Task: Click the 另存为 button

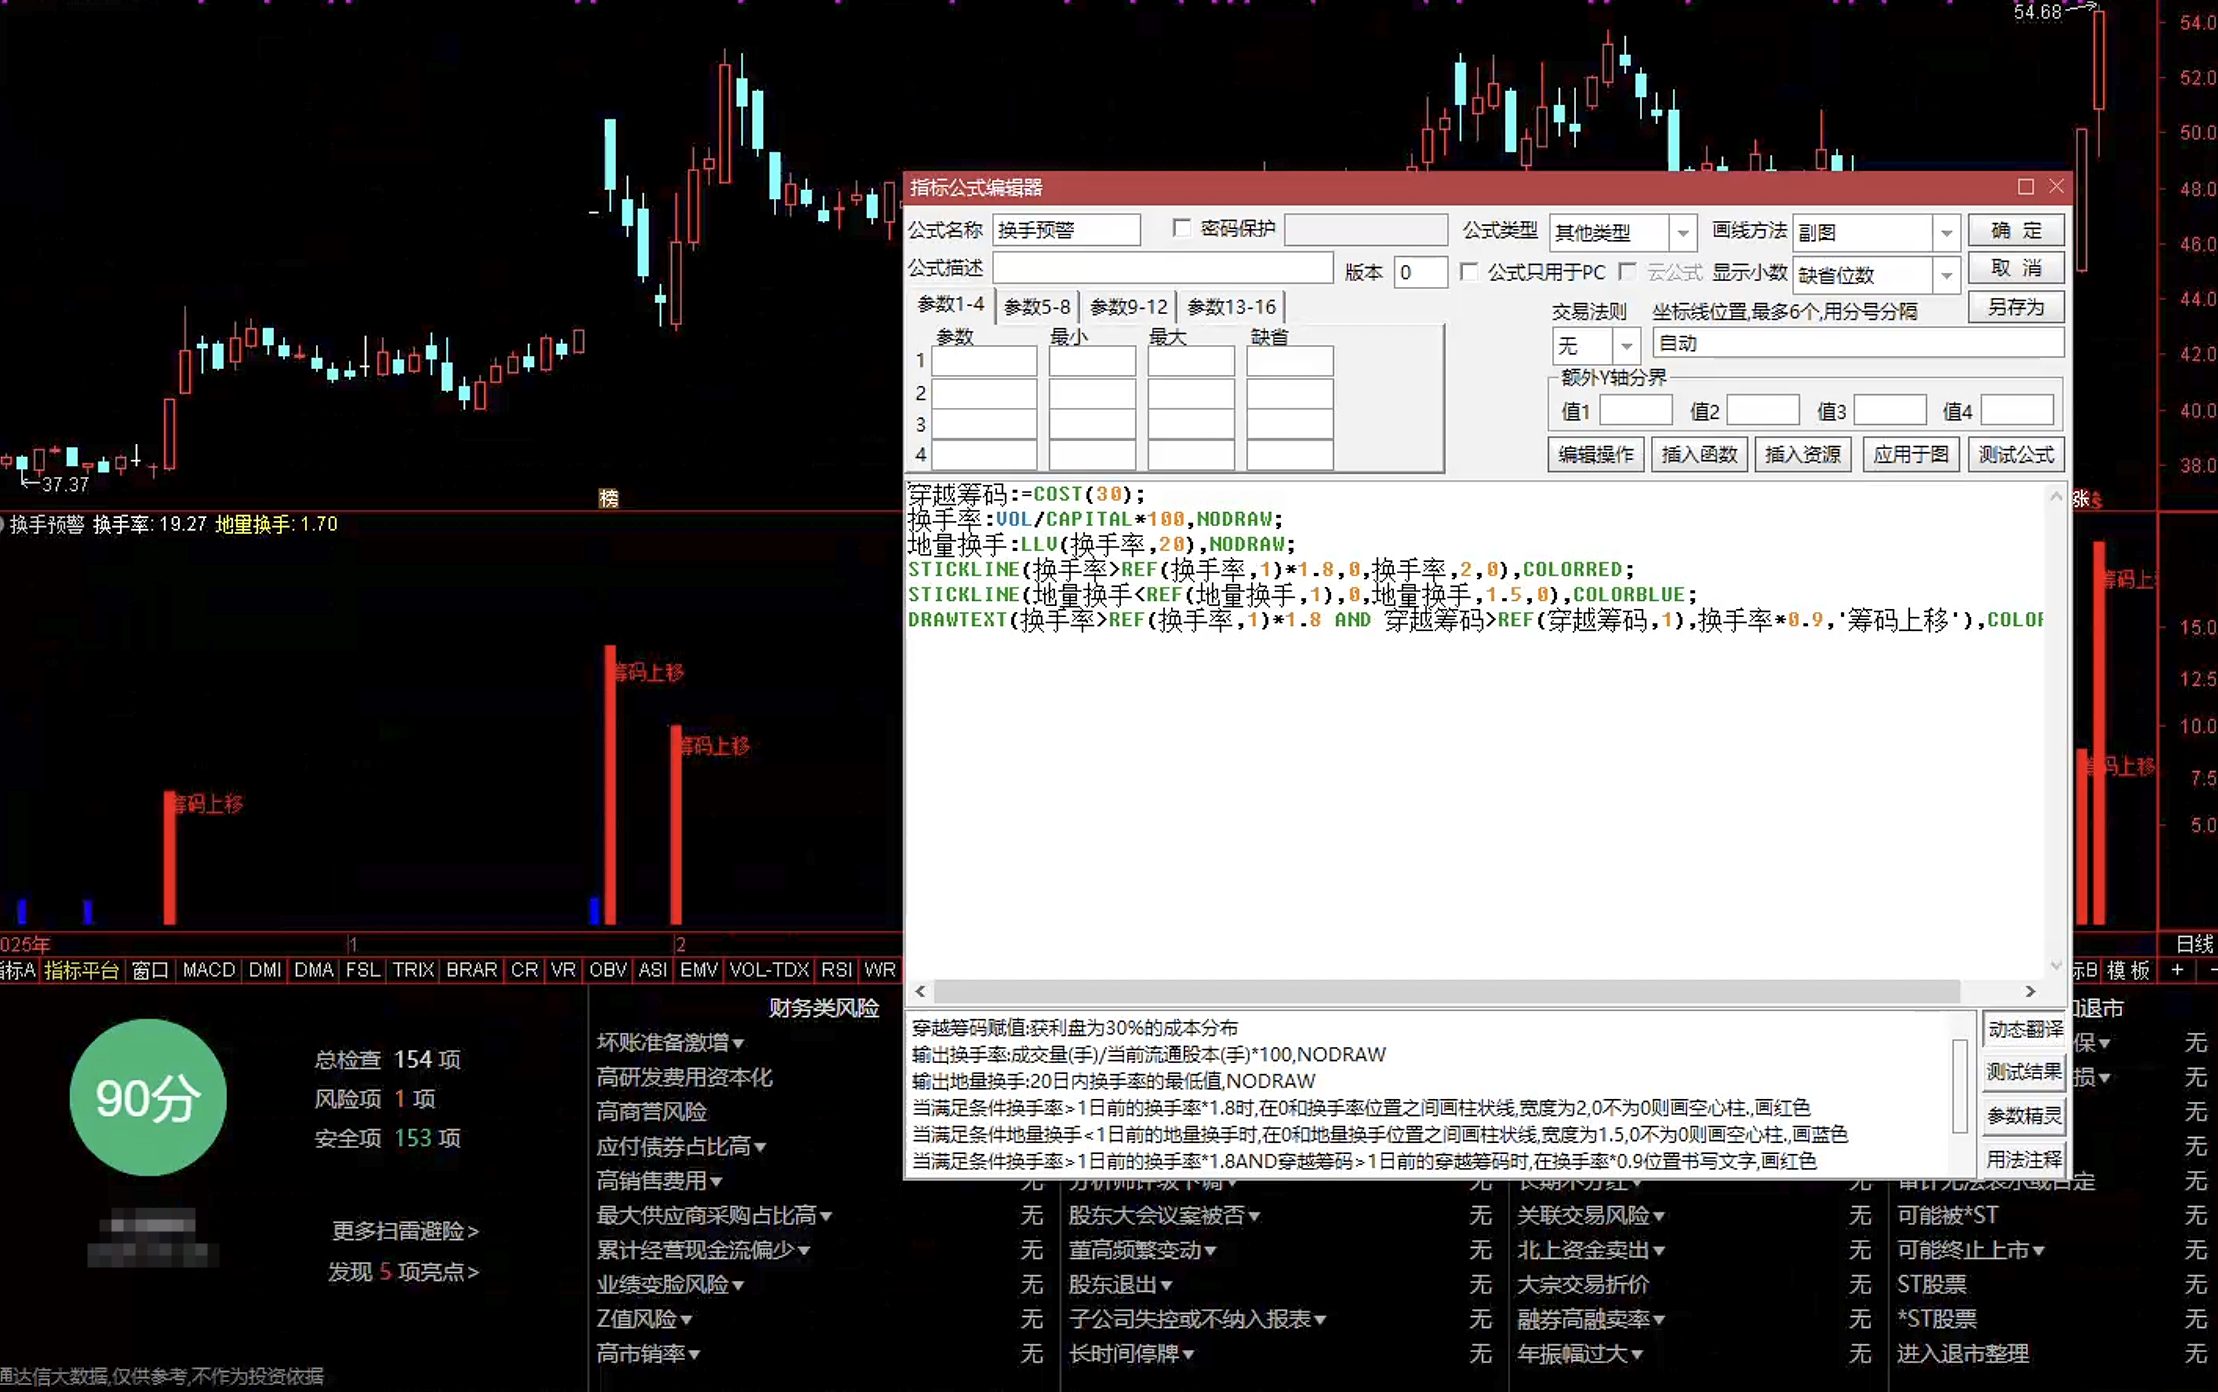Action: coord(2016,307)
